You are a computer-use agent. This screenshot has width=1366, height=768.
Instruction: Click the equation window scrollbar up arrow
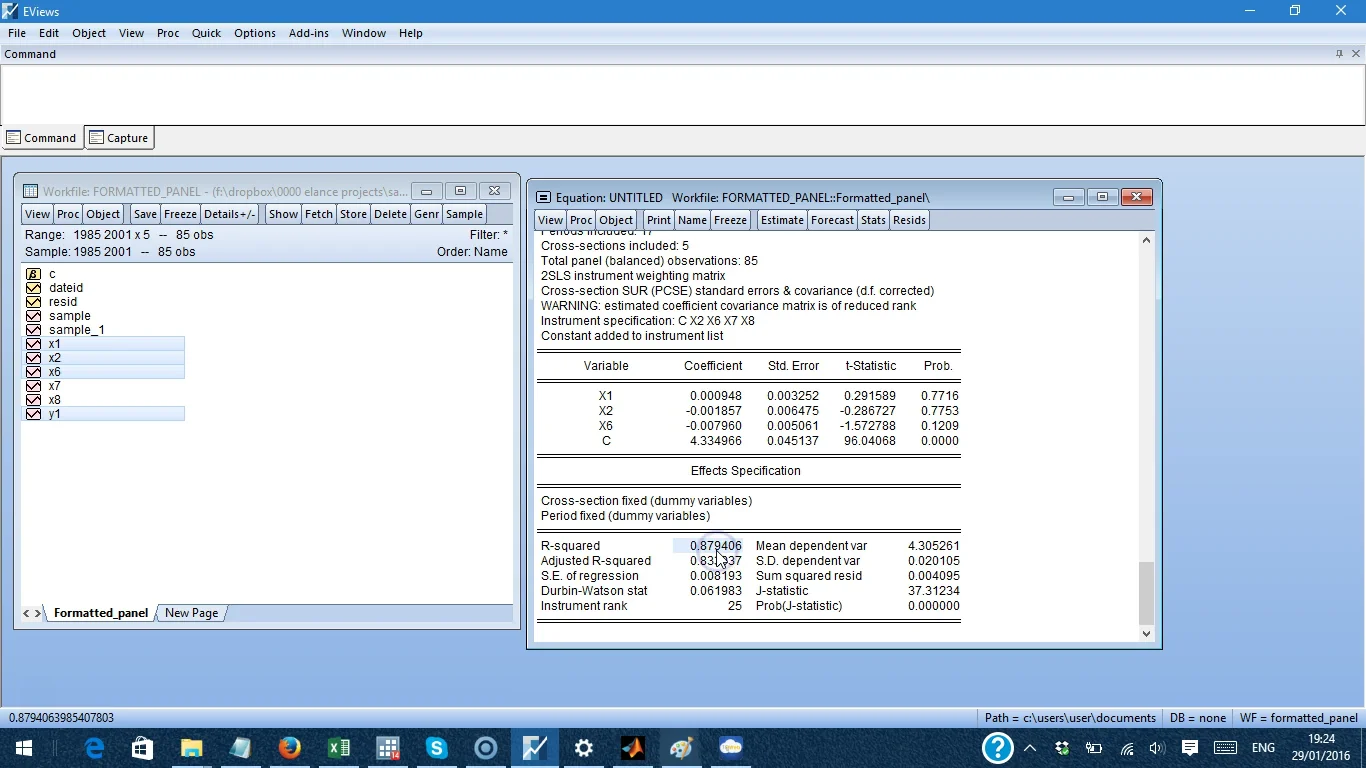click(1146, 240)
